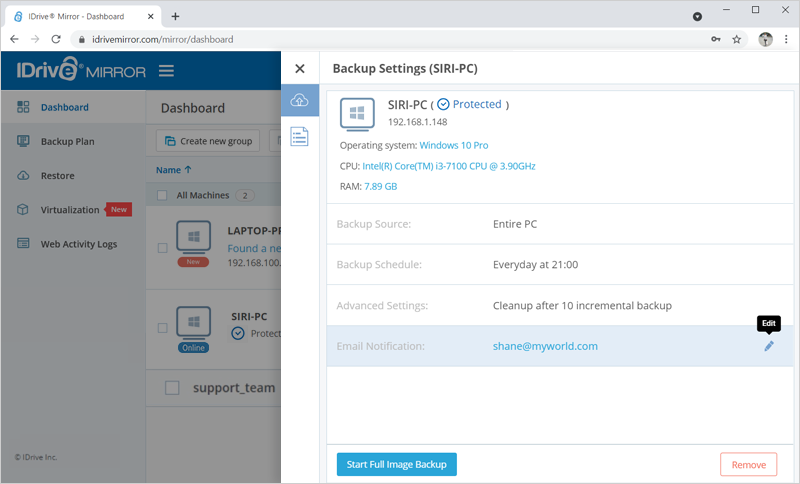
Task: Toggle the hamburger menu next to IDrive Mirror logo
Action: pyautogui.click(x=166, y=71)
